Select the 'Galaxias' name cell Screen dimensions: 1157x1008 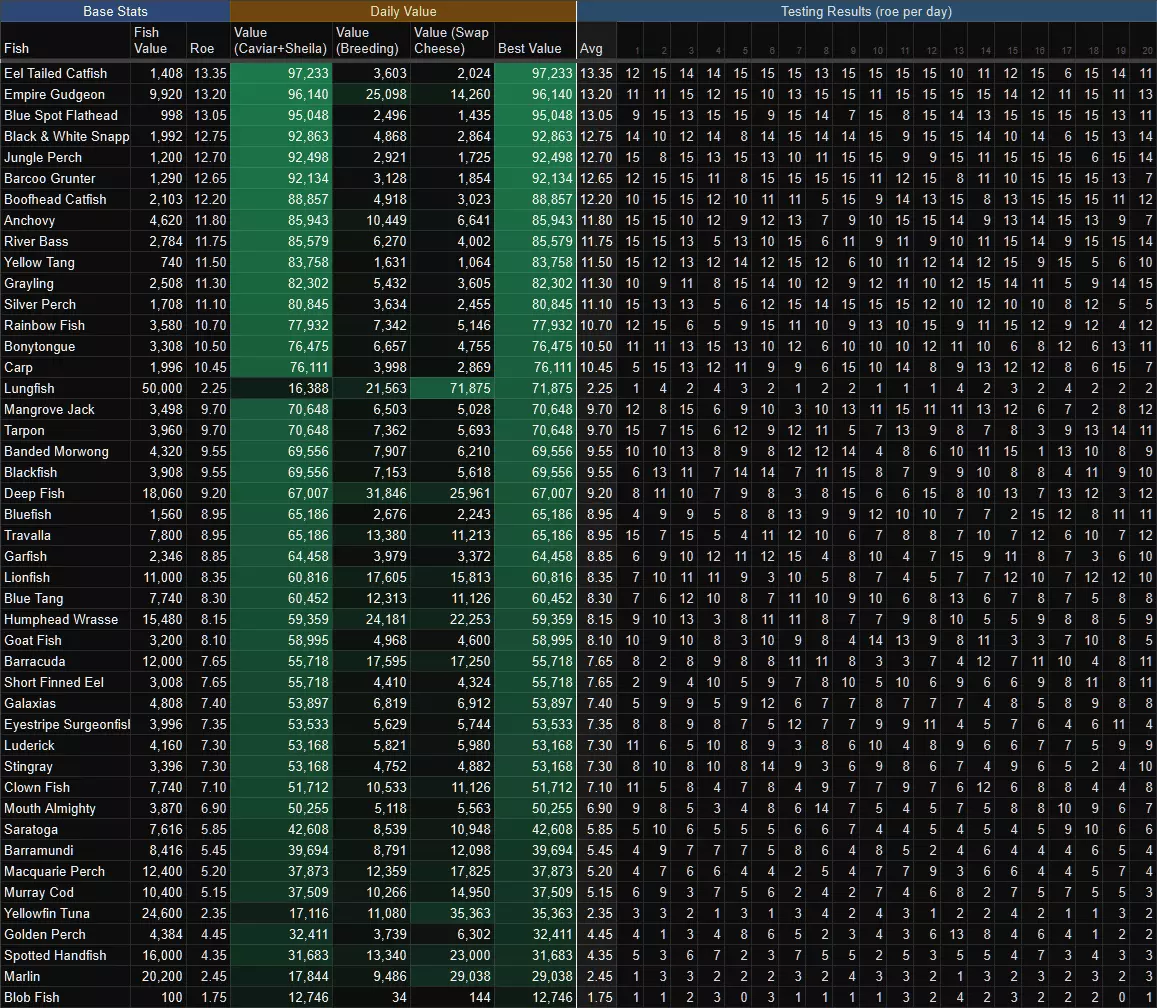click(x=66, y=704)
